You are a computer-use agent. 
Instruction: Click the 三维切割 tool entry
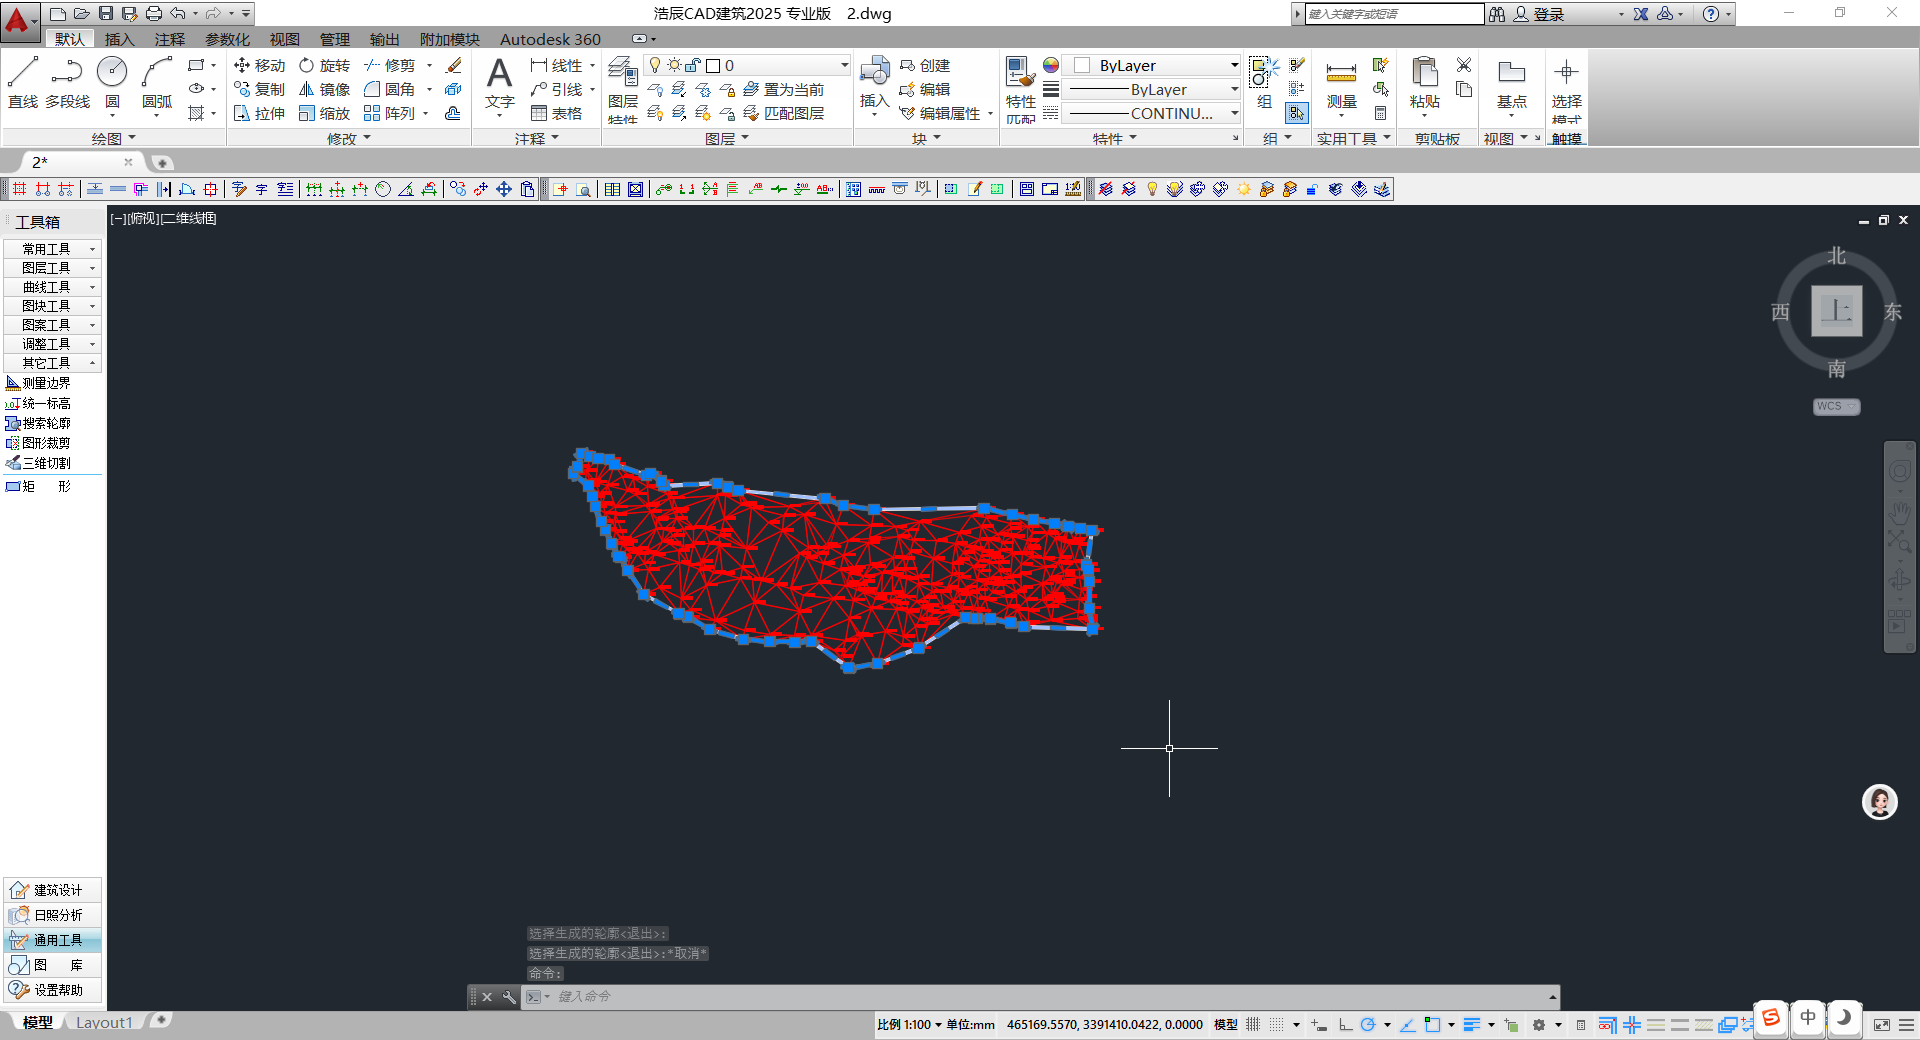(39, 463)
